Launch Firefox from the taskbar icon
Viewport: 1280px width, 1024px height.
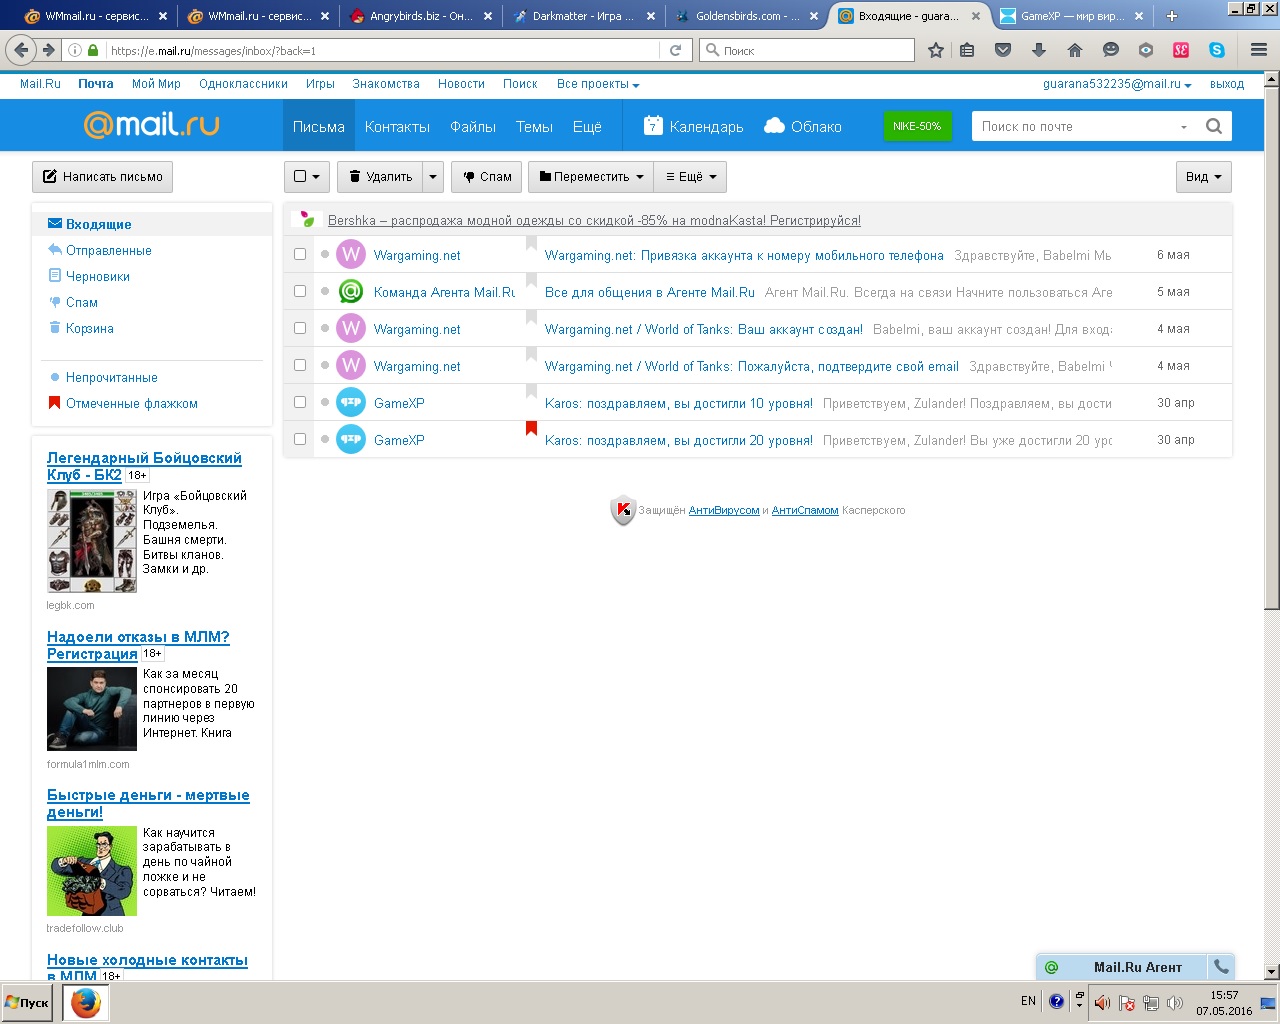coord(86,1002)
